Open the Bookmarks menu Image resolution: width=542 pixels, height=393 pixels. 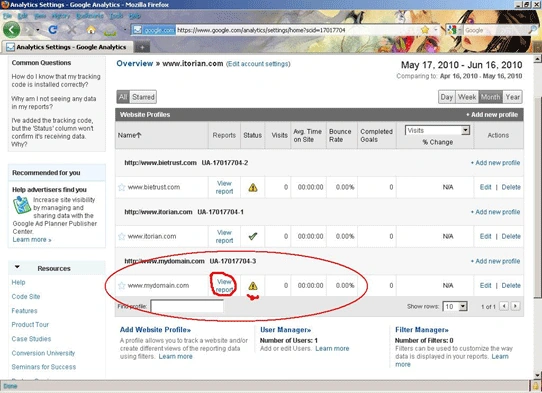pos(90,16)
